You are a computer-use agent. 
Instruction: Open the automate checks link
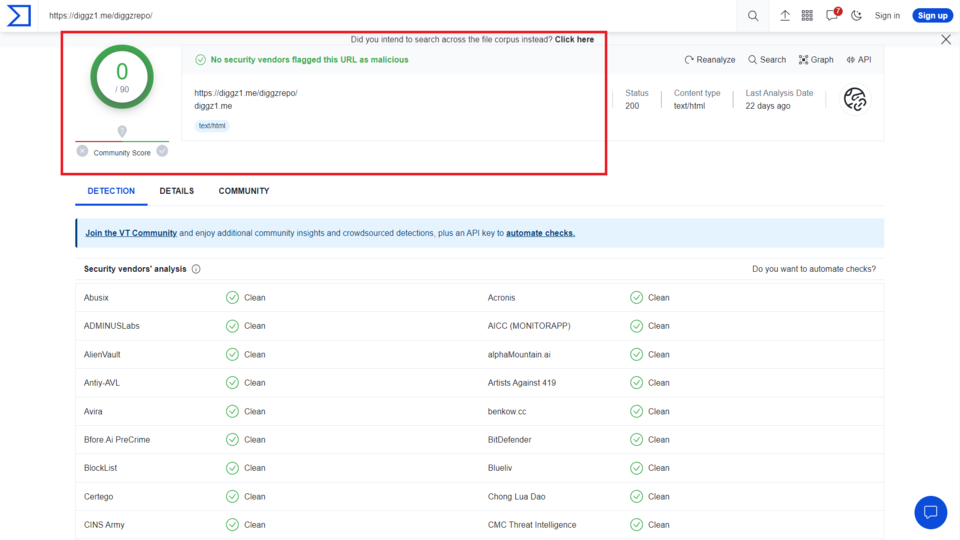pyautogui.click(x=540, y=233)
